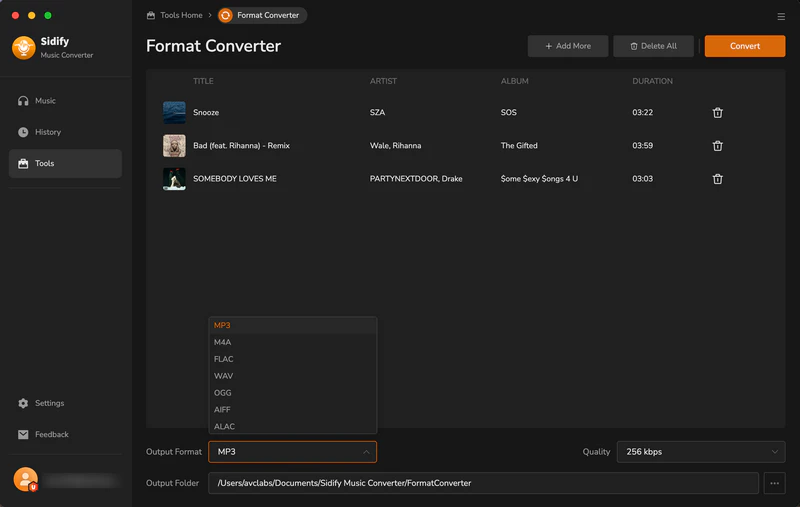This screenshot has width=800, height=507.
Task: Click the user profile avatar
Action: [25, 479]
